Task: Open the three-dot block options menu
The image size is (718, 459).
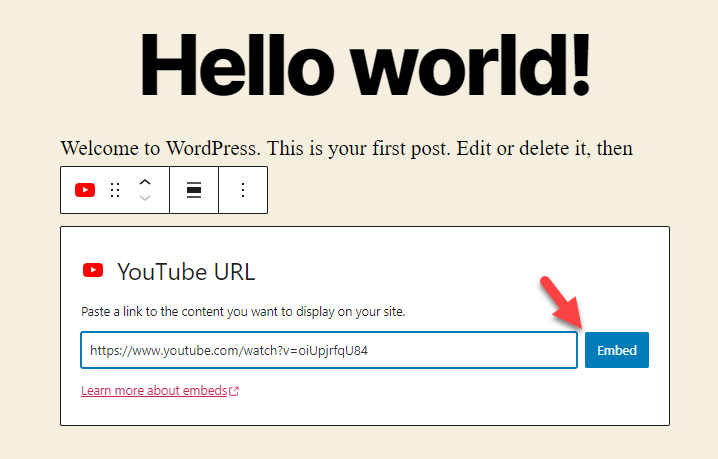Action: click(243, 190)
